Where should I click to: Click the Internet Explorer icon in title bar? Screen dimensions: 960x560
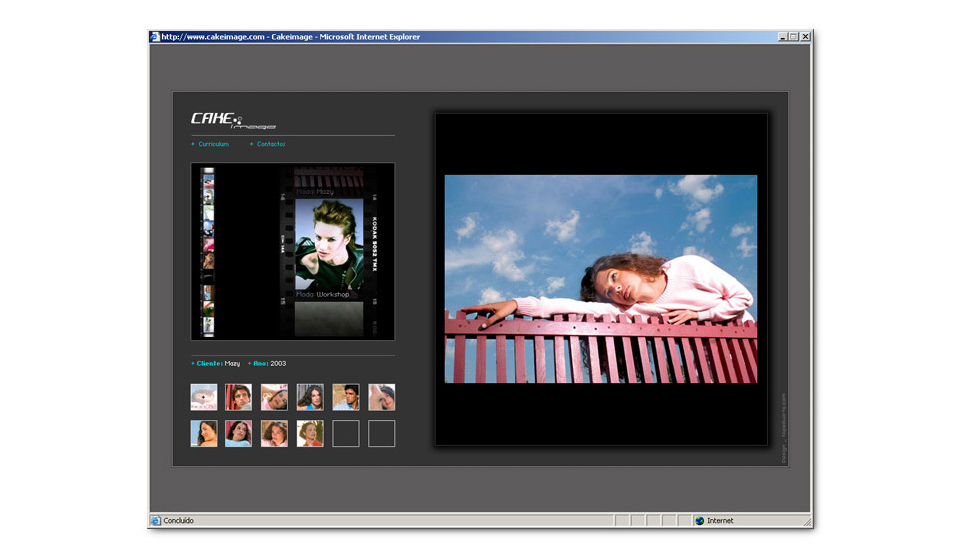click(x=155, y=37)
